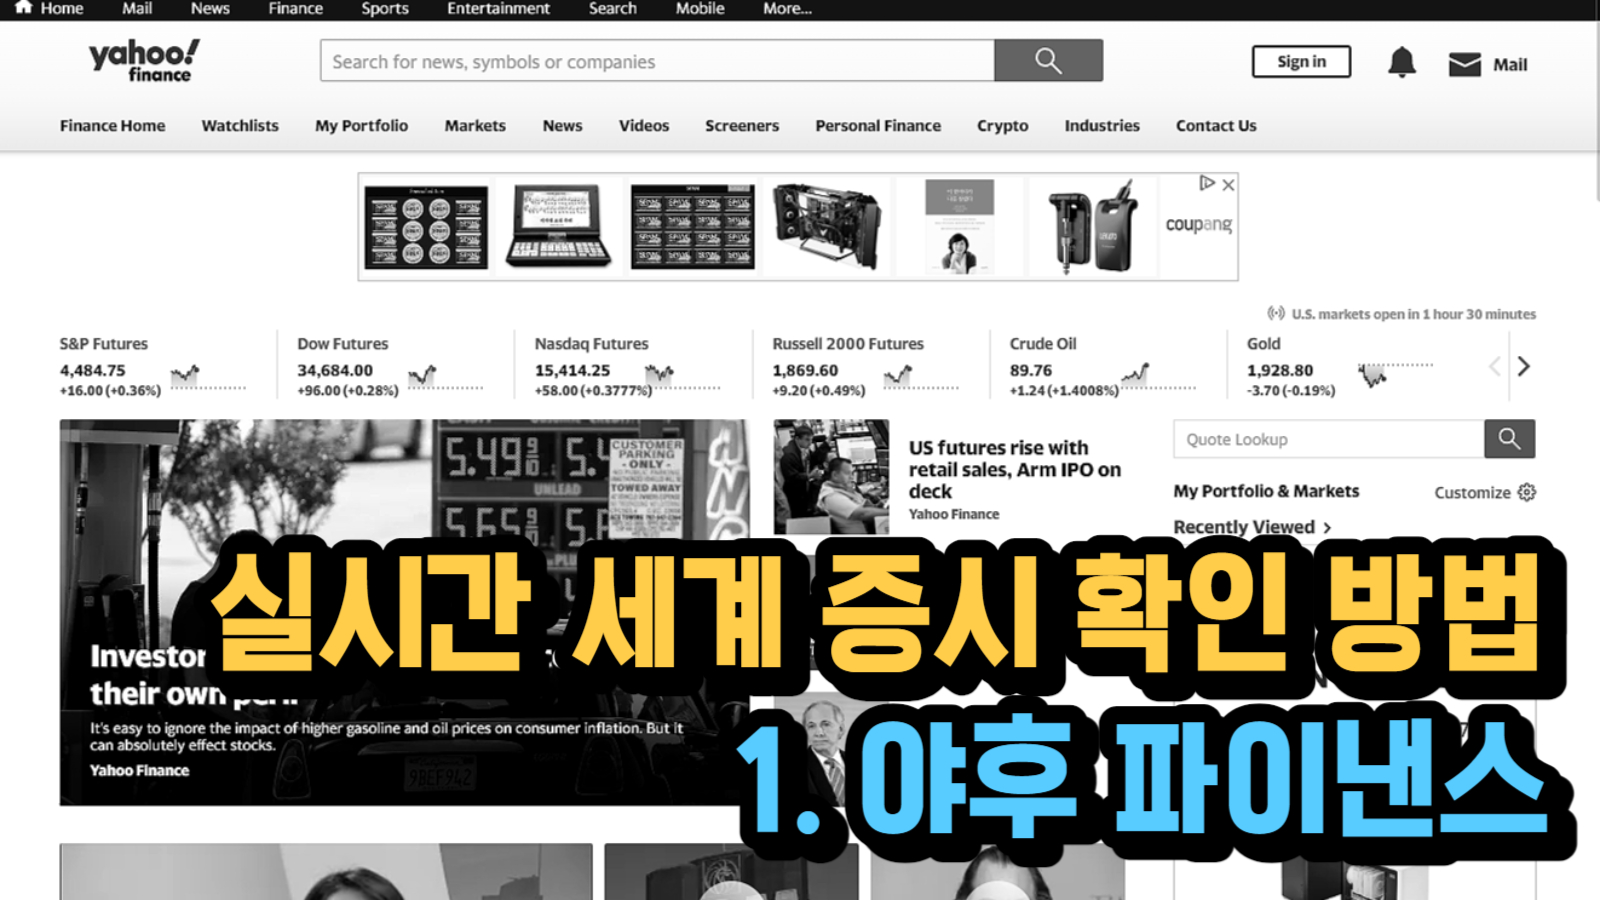Open the Watchlists tab
Viewport: 1600px width, 900px height.
point(240,126)
